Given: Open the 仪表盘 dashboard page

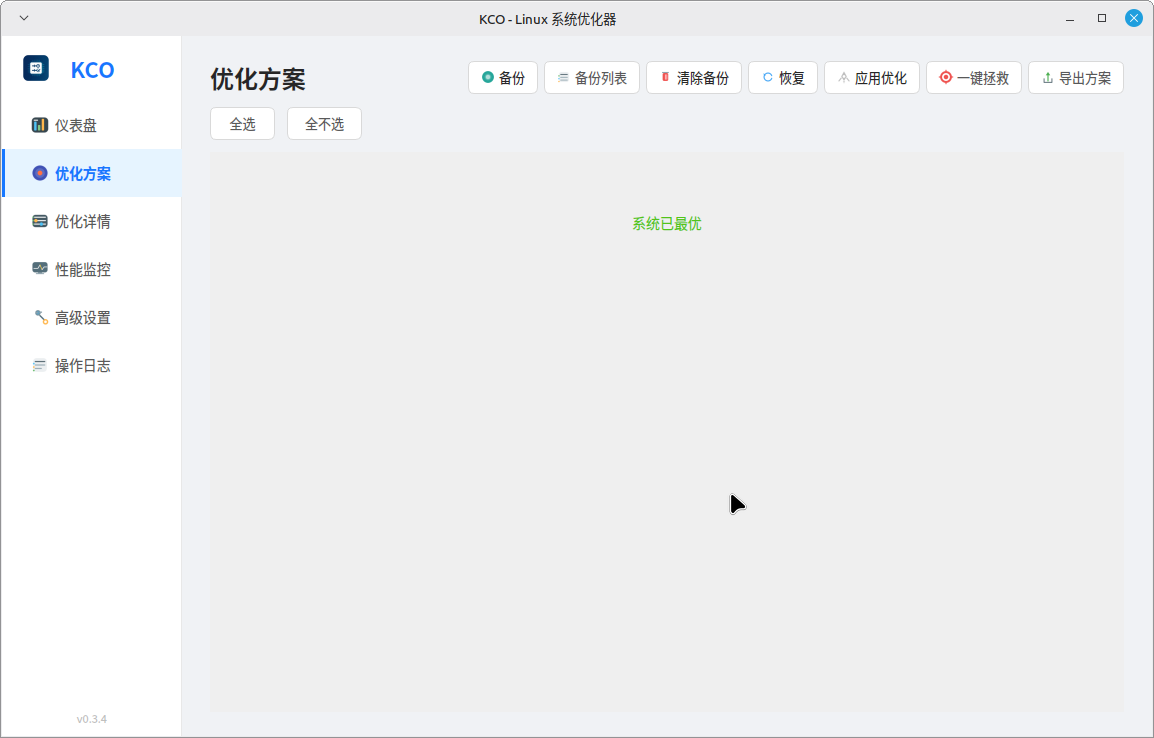Looking at the screenshot, I should [x=92, y=125].
